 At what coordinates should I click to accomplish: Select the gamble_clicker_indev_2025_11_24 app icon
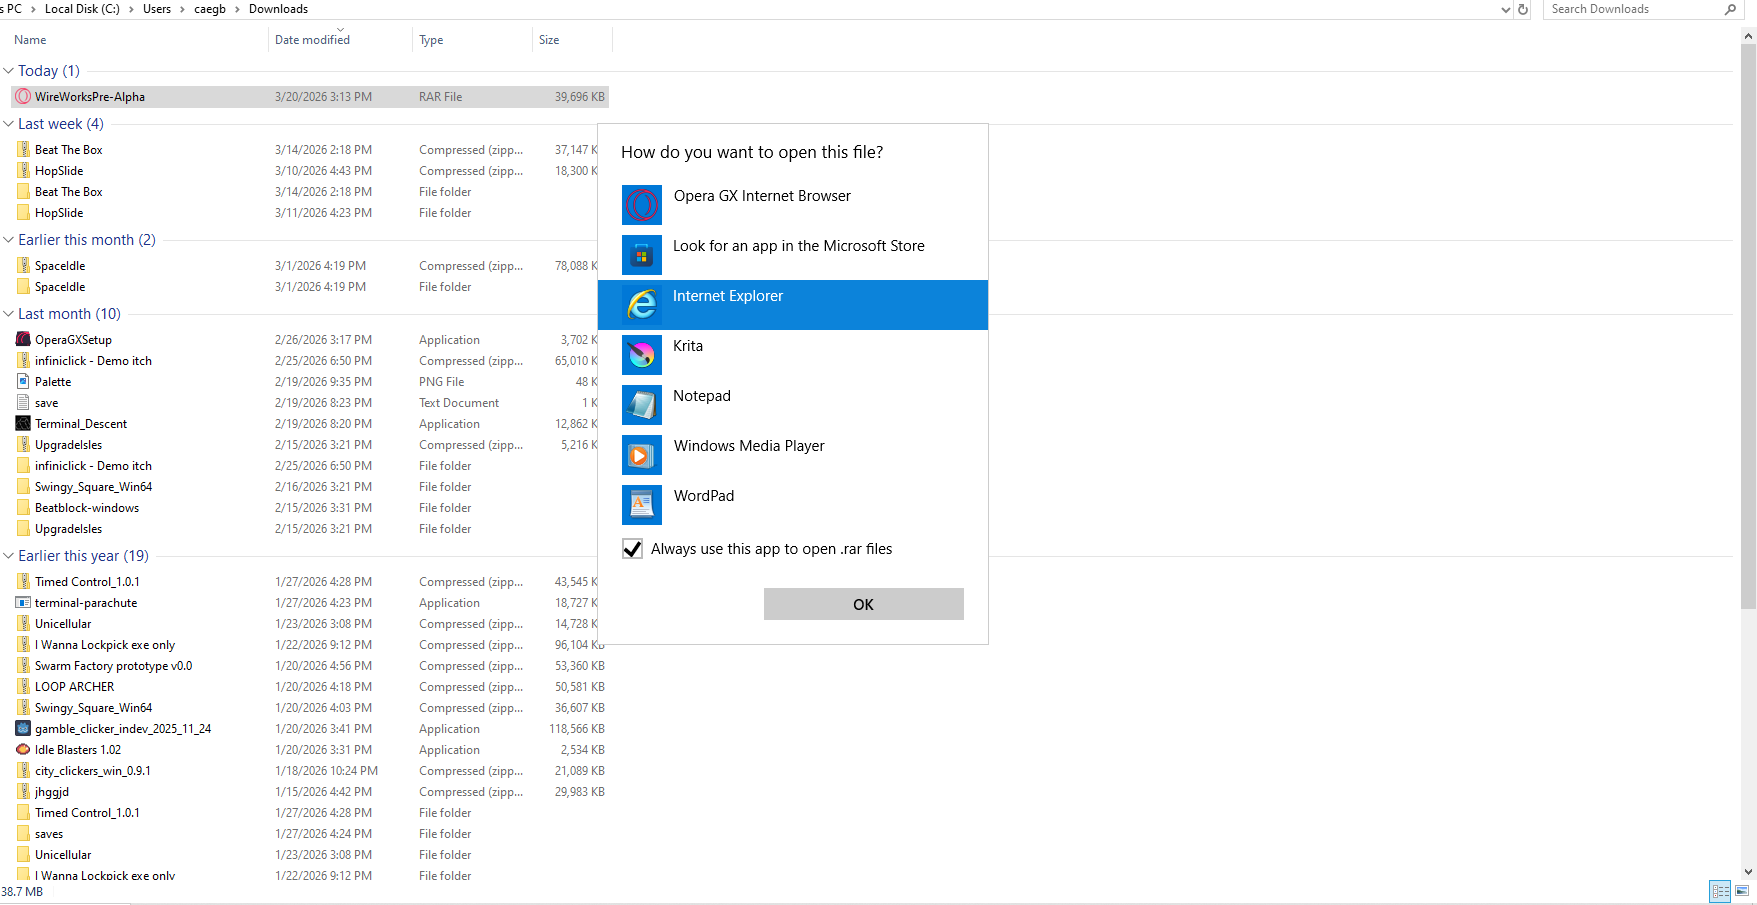23,729
